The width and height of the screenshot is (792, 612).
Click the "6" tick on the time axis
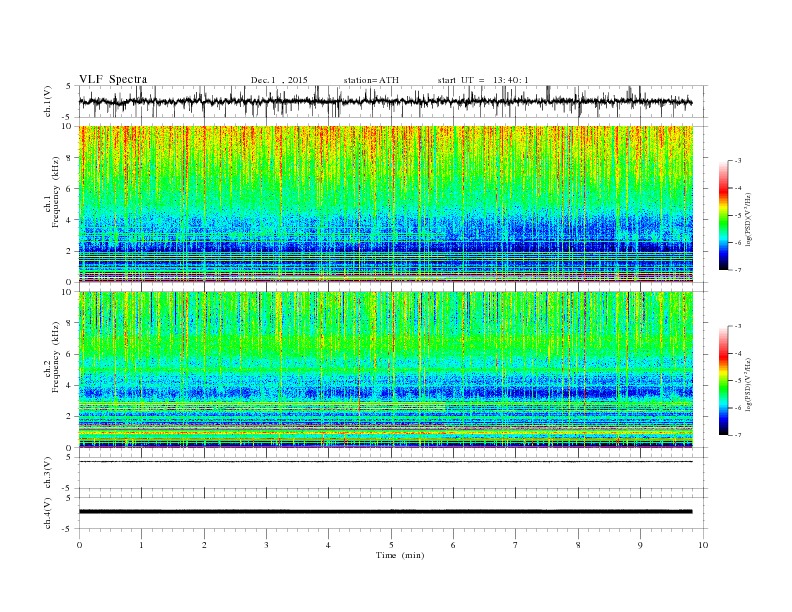[453, 545]
